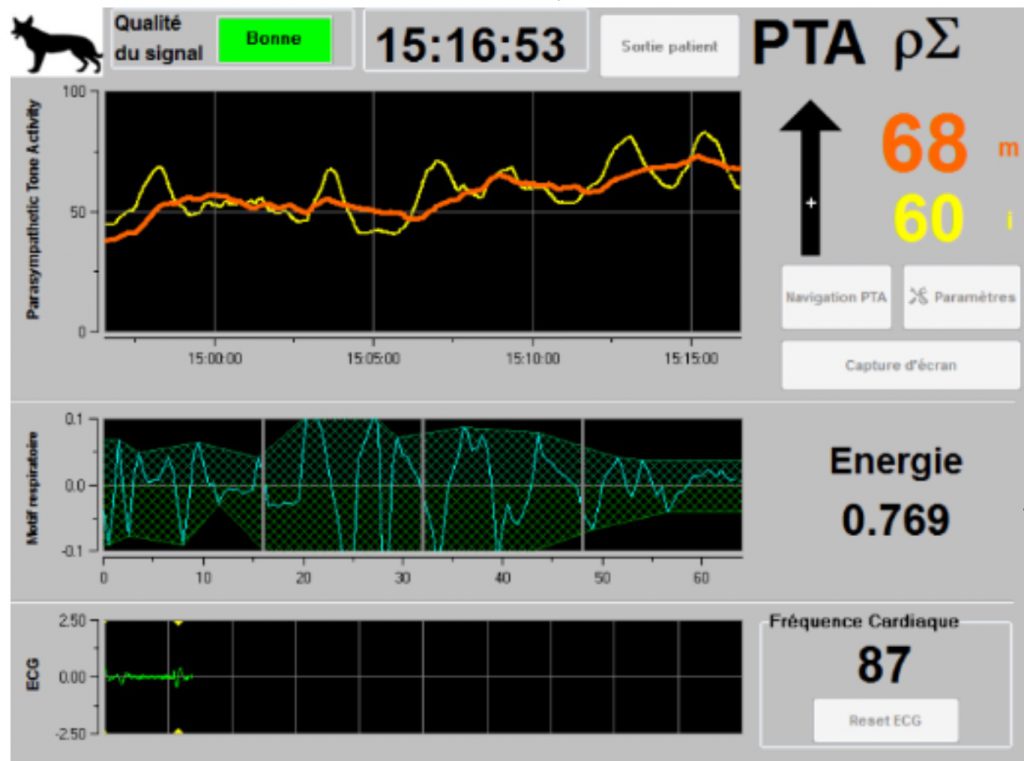Click the respiratory chart at the 32 divider
This screenshot has height=761, width=1024.
(x=423, y=485)
